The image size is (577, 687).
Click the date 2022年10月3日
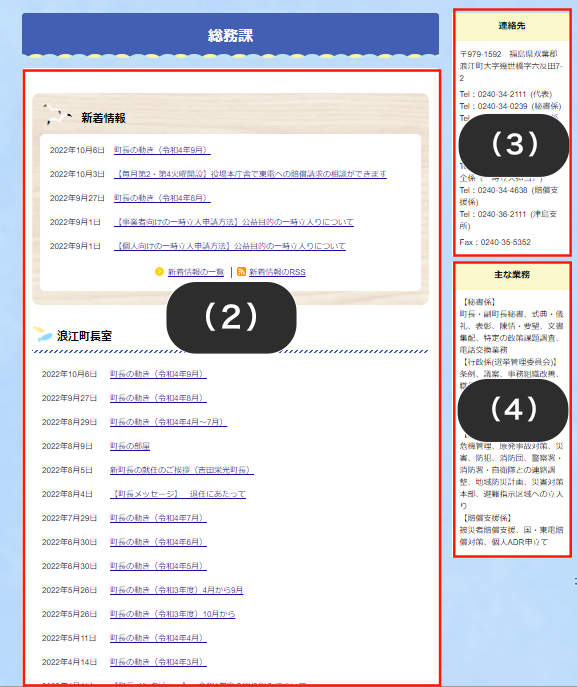click(x=77, y=174)
